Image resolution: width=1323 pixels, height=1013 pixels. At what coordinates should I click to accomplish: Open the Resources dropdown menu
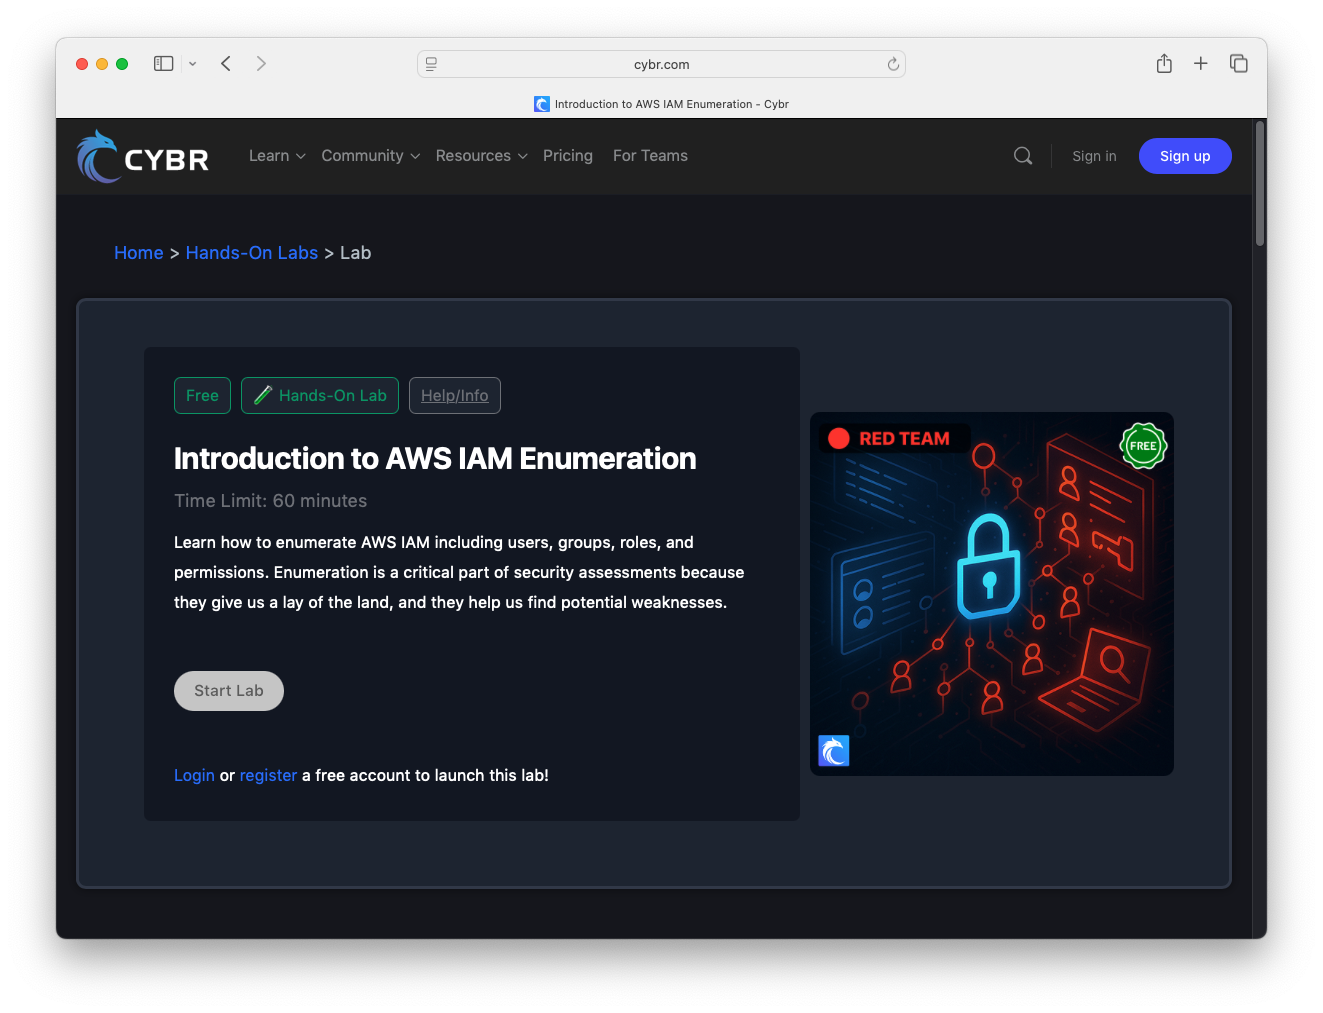(x=481, y=156)
